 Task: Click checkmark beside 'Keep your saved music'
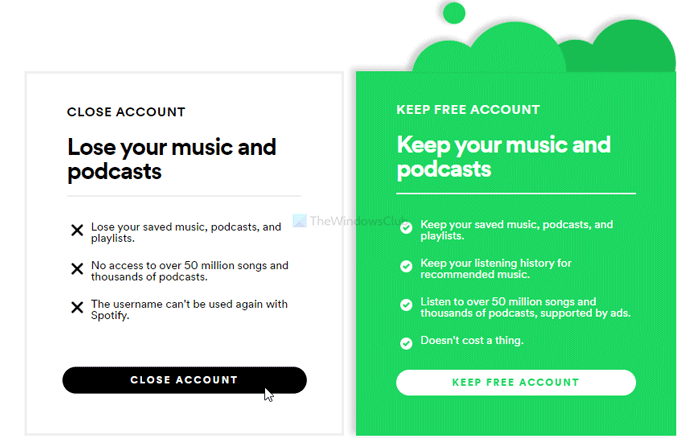coord(406,228)
